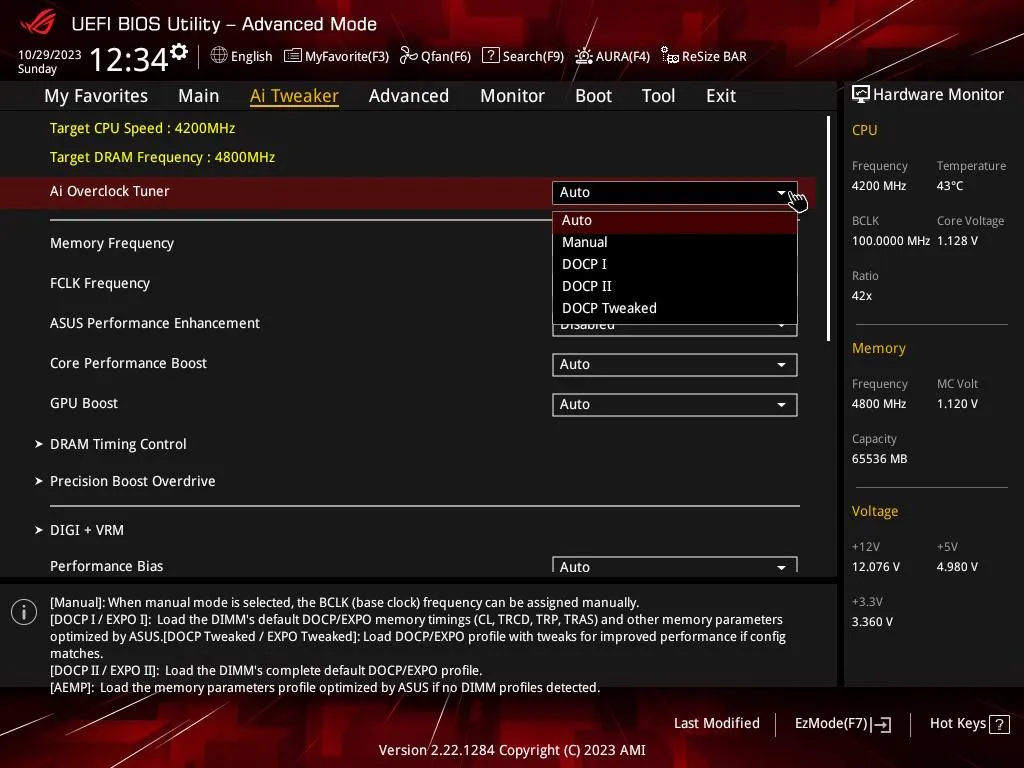Image resolution: width=1024 pixels, height=768 pixels.
Task: Switch to the Monitor tab
Action: pos(512,96)
